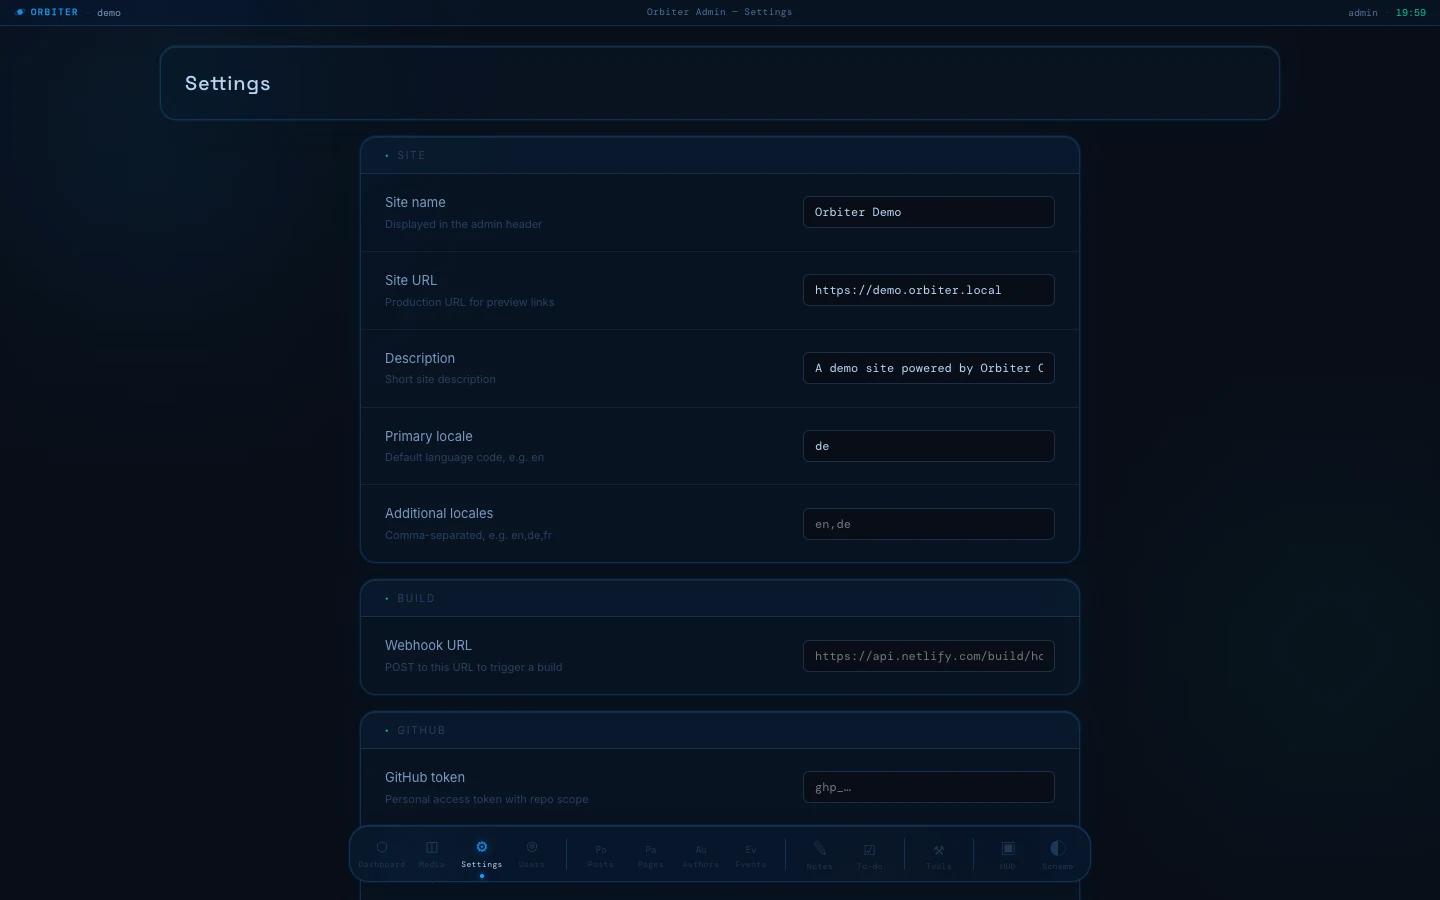Click into the Site URL field

(929, 290)
